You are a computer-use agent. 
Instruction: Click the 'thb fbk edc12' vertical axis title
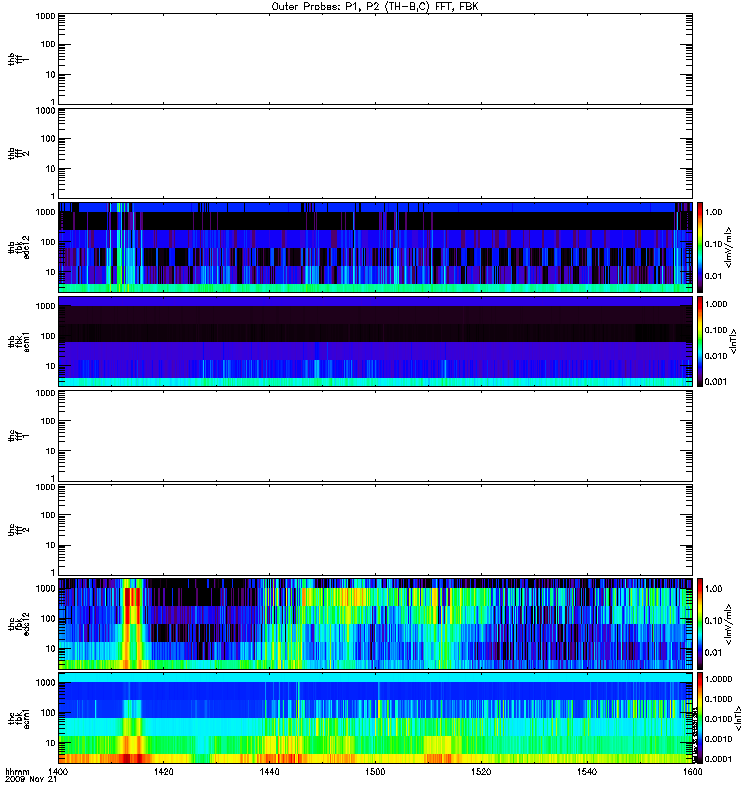(x=19, y=247)
